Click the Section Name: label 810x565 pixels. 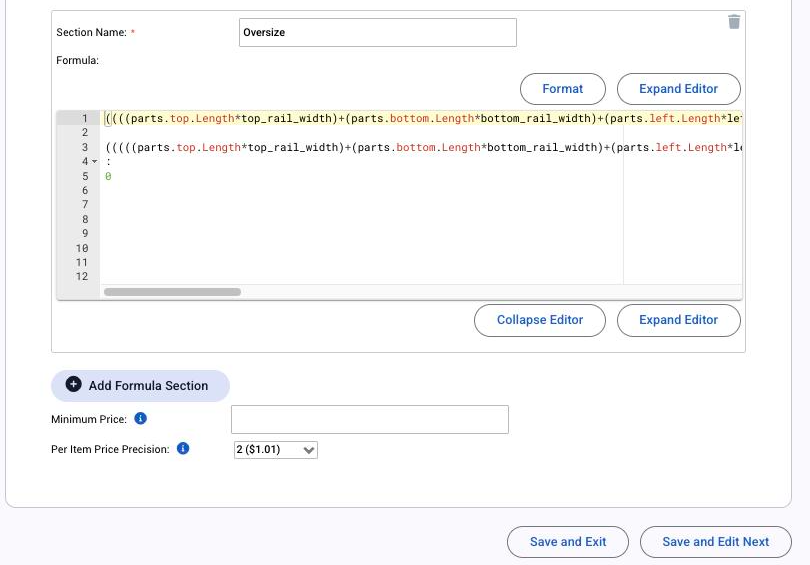[x=91, y=33]
